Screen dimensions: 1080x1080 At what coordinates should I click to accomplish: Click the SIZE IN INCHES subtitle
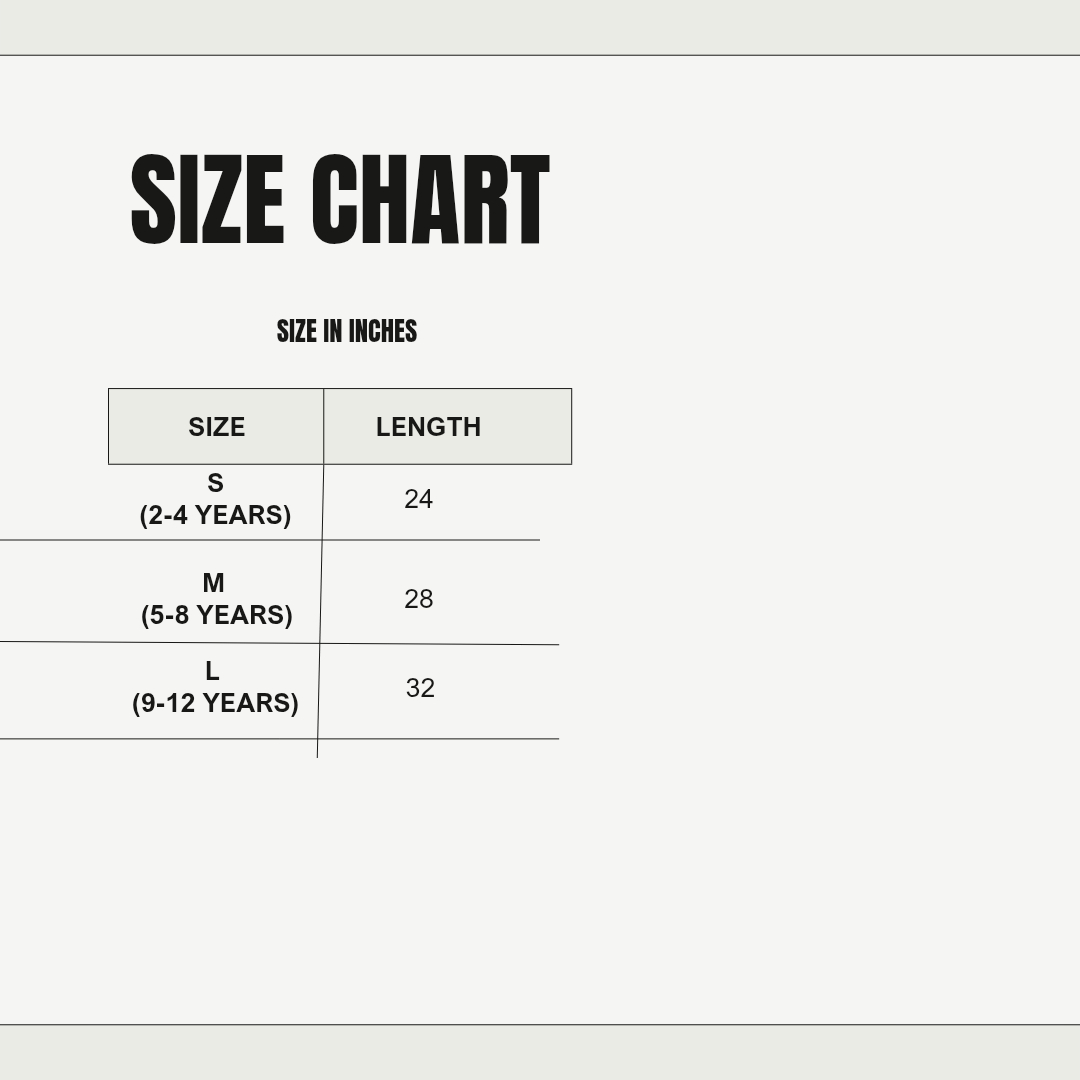(x=346, y=331)
